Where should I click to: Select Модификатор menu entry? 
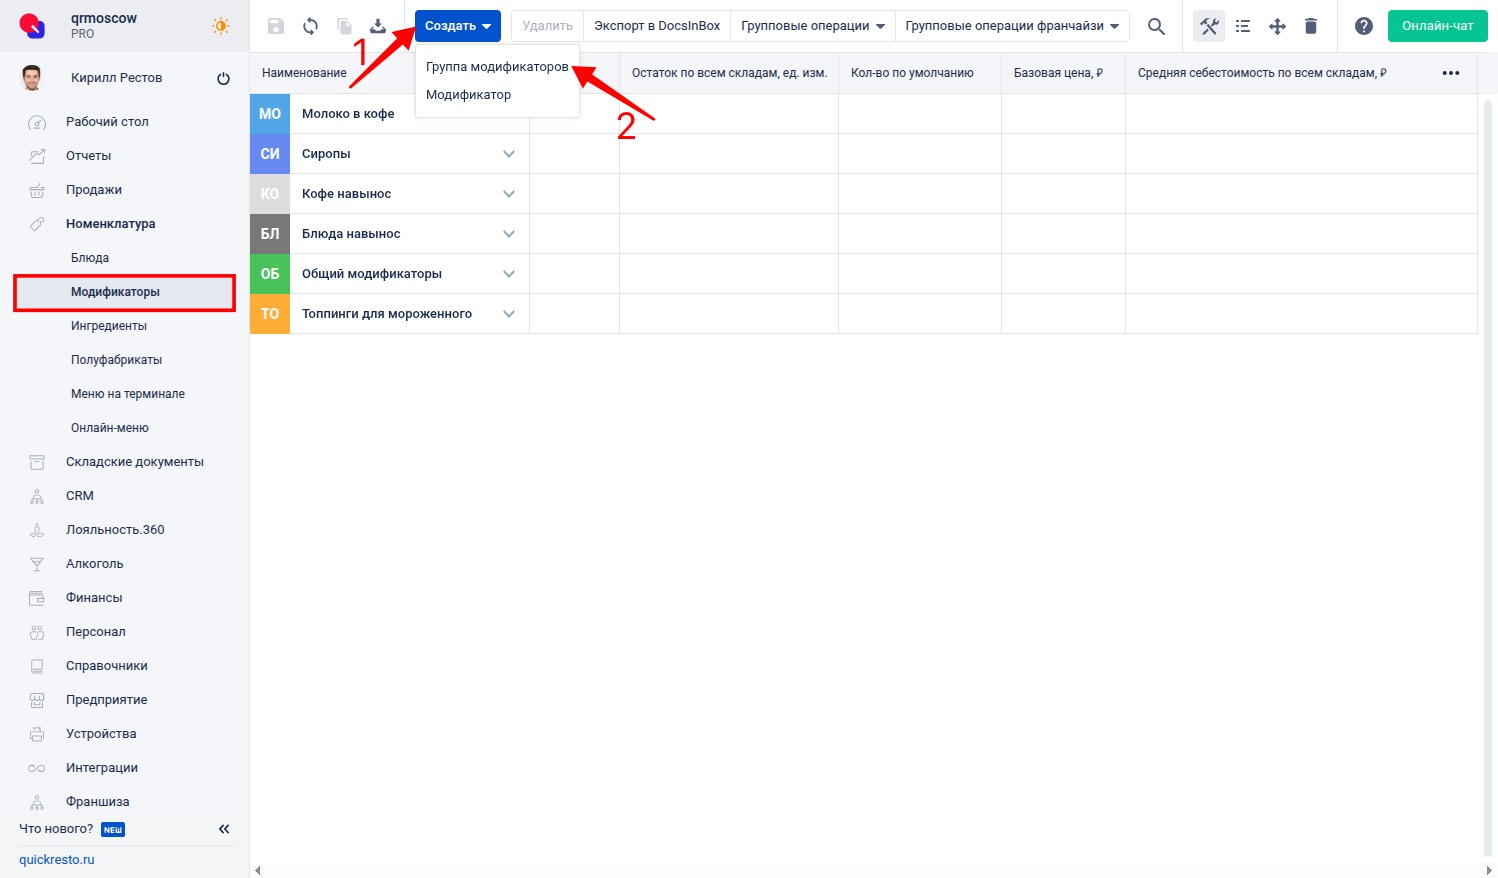pyautogui.click(x=497, y=95)
